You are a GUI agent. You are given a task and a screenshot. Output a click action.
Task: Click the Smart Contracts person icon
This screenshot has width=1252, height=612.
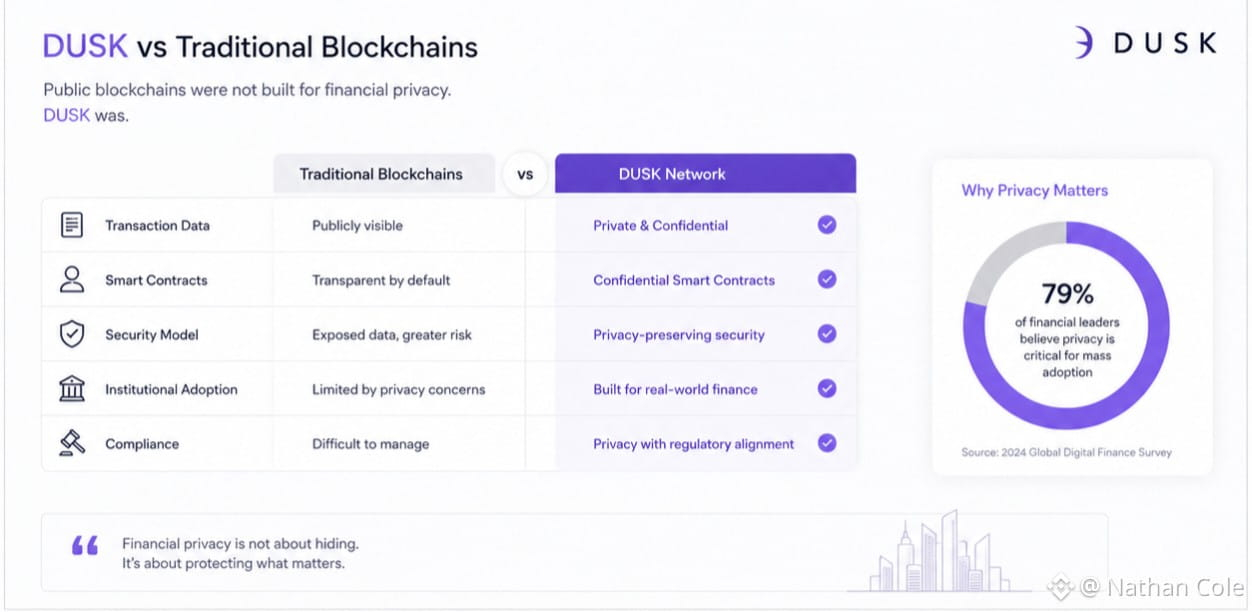(x=72, y=280)
